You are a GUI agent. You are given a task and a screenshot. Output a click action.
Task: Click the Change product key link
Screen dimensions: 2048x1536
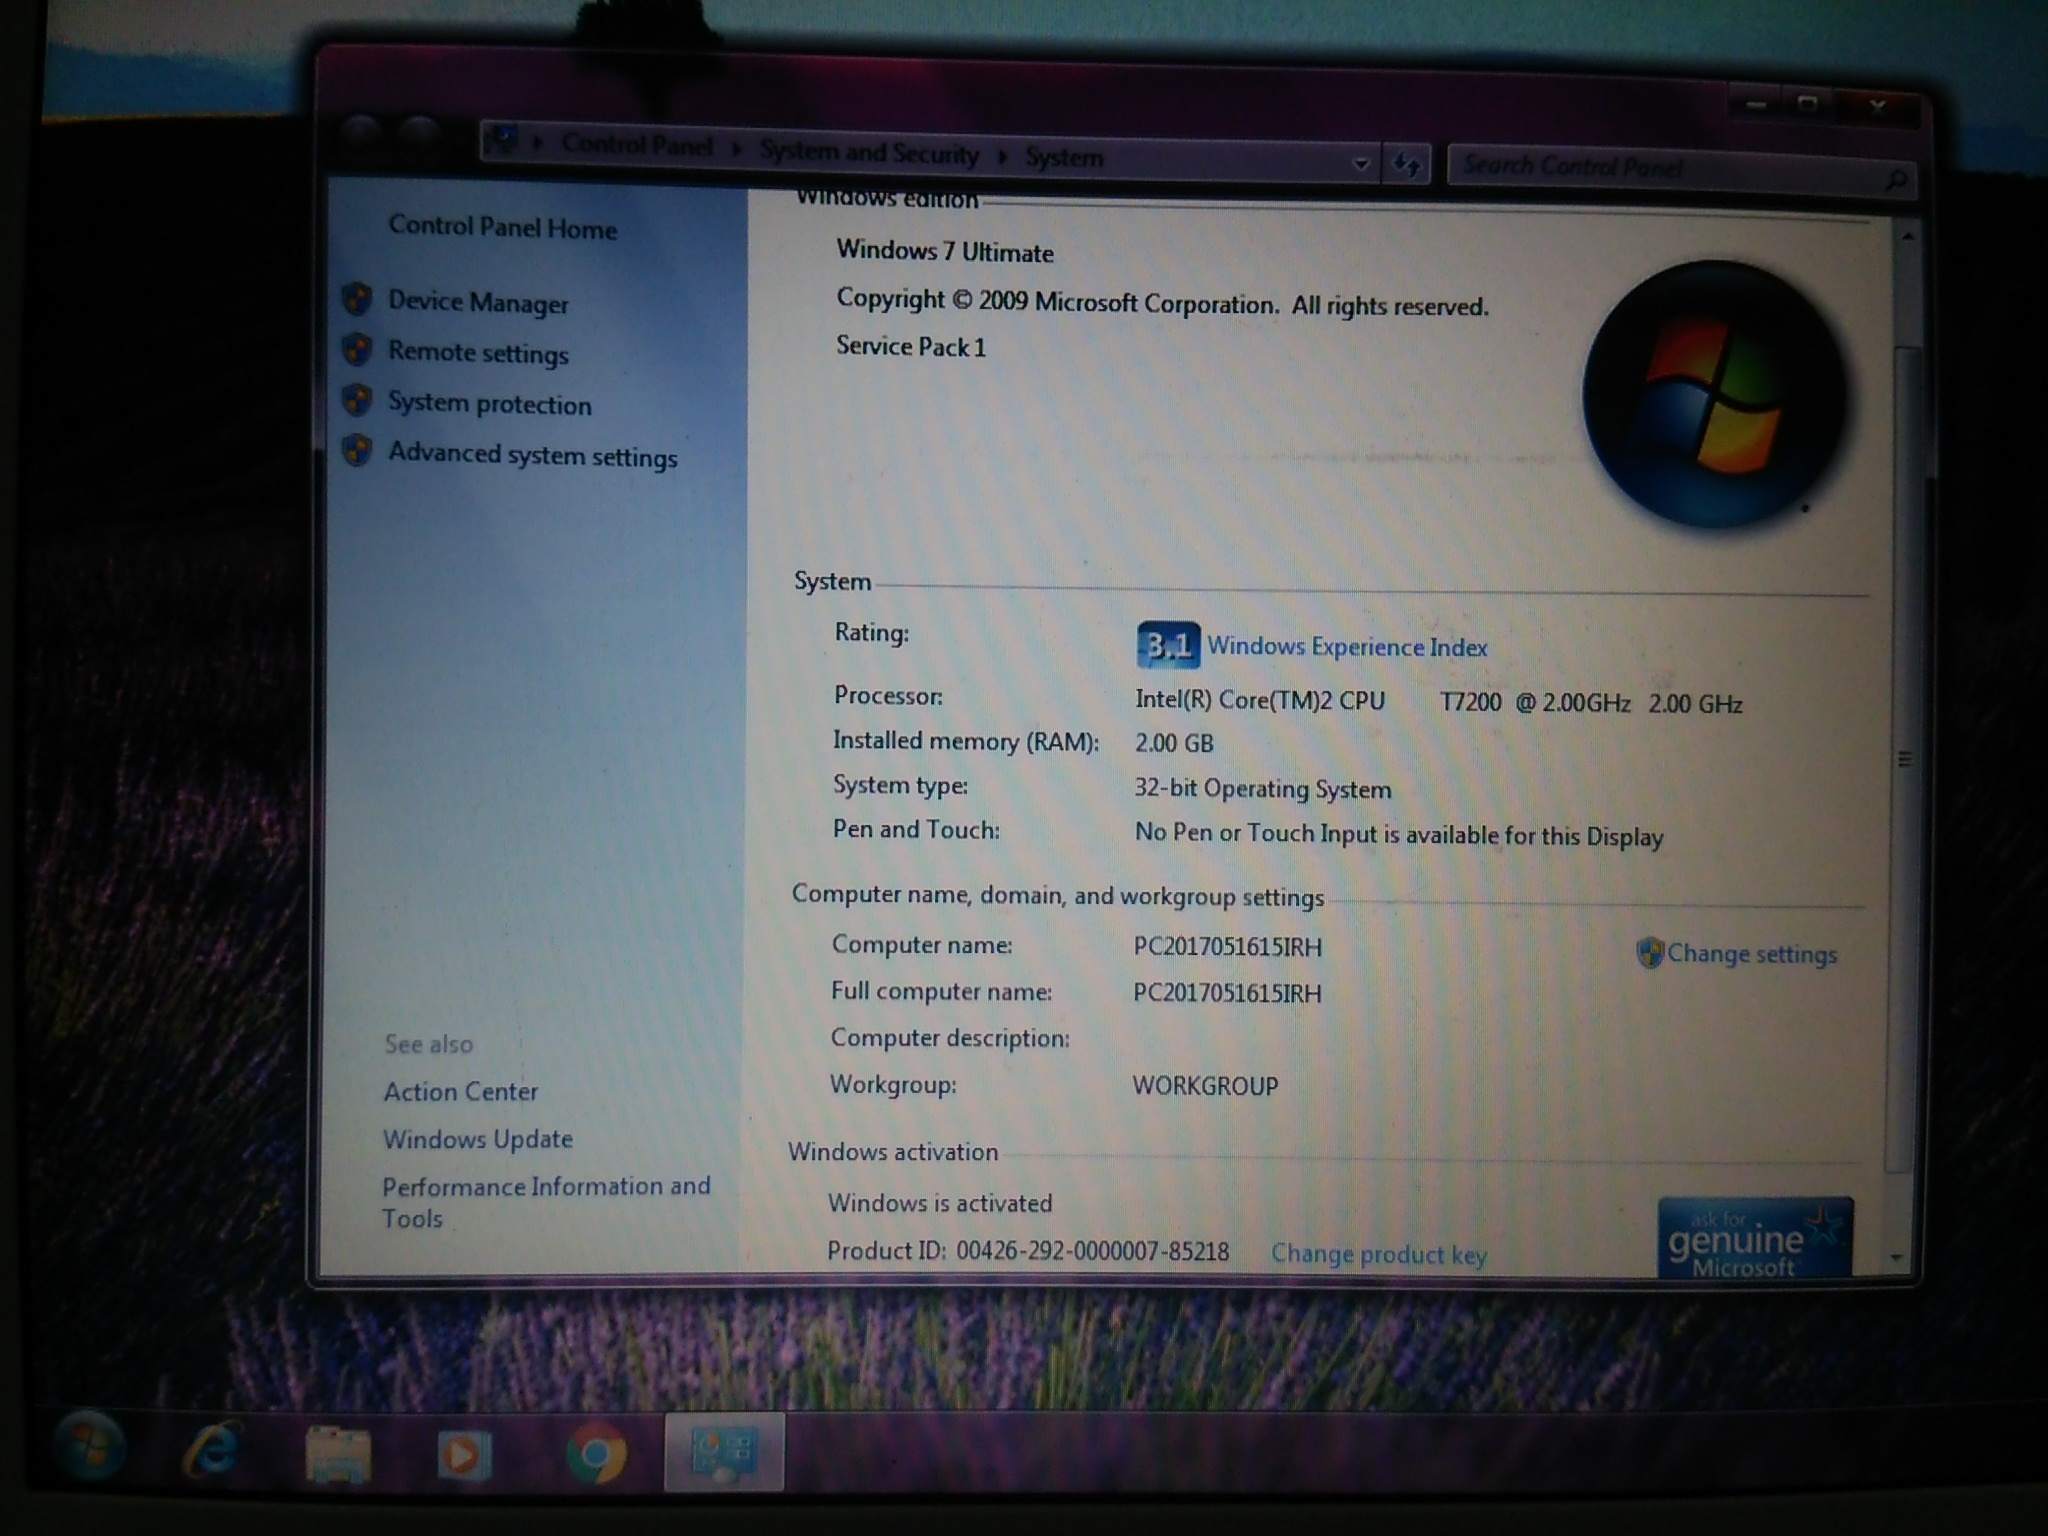point(1378,1254)
